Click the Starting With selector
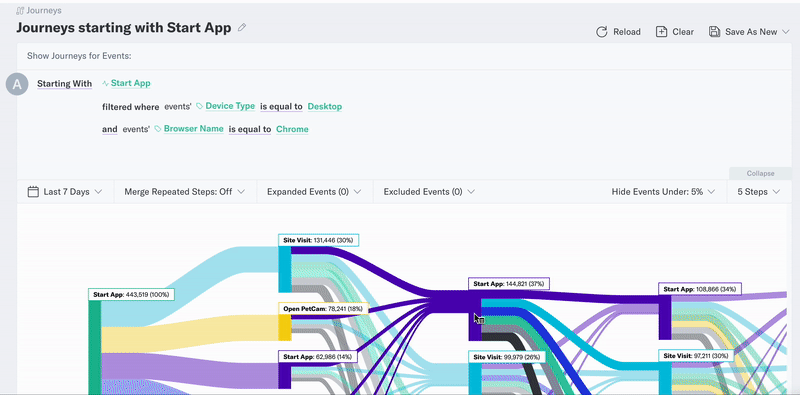800x395 pixels. coord(64,84)
